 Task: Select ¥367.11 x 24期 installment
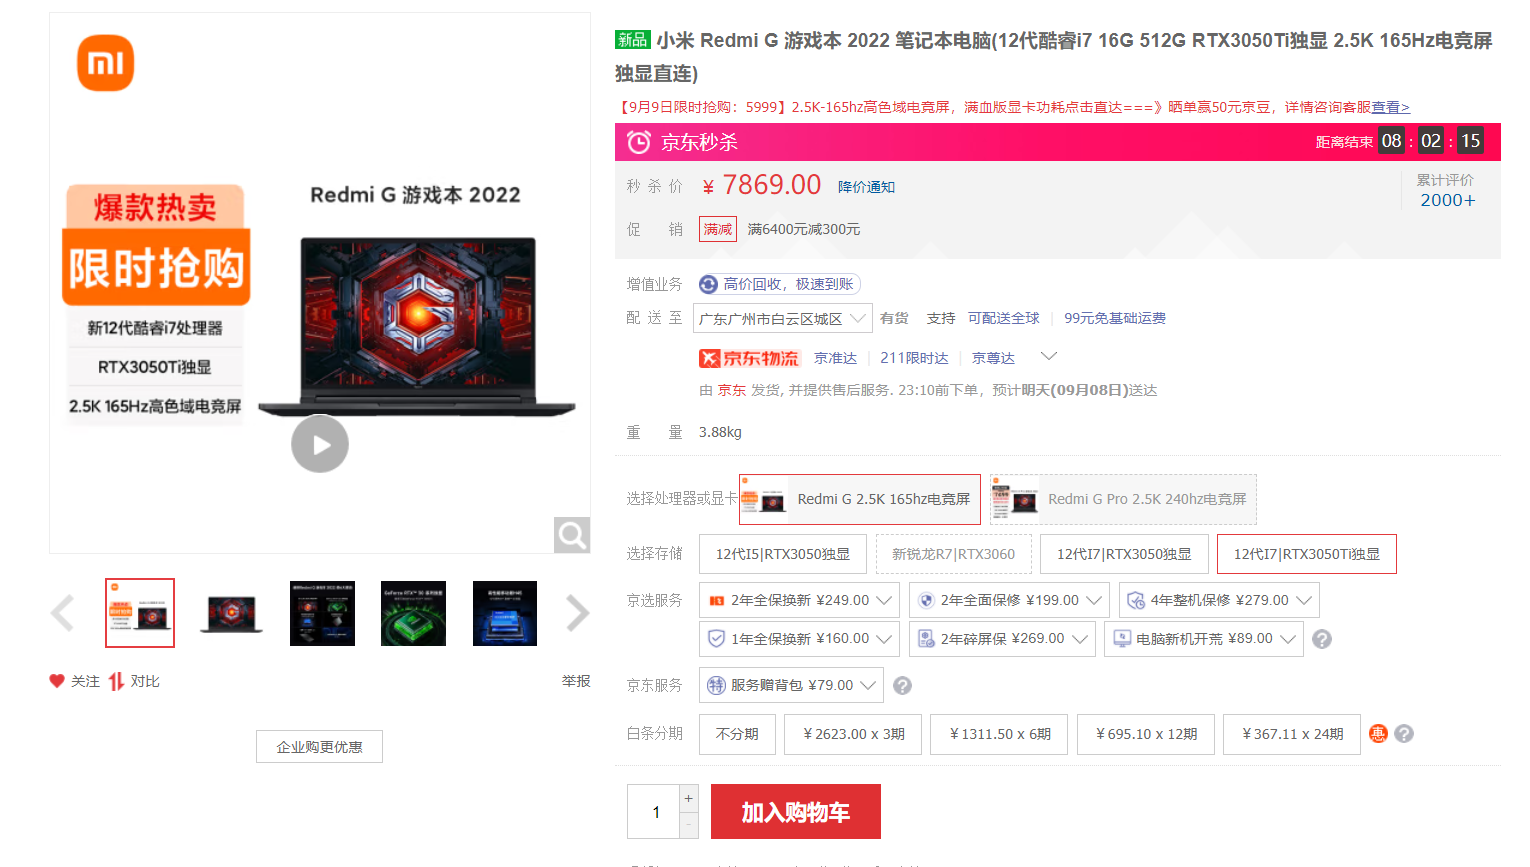[1292, 734]
